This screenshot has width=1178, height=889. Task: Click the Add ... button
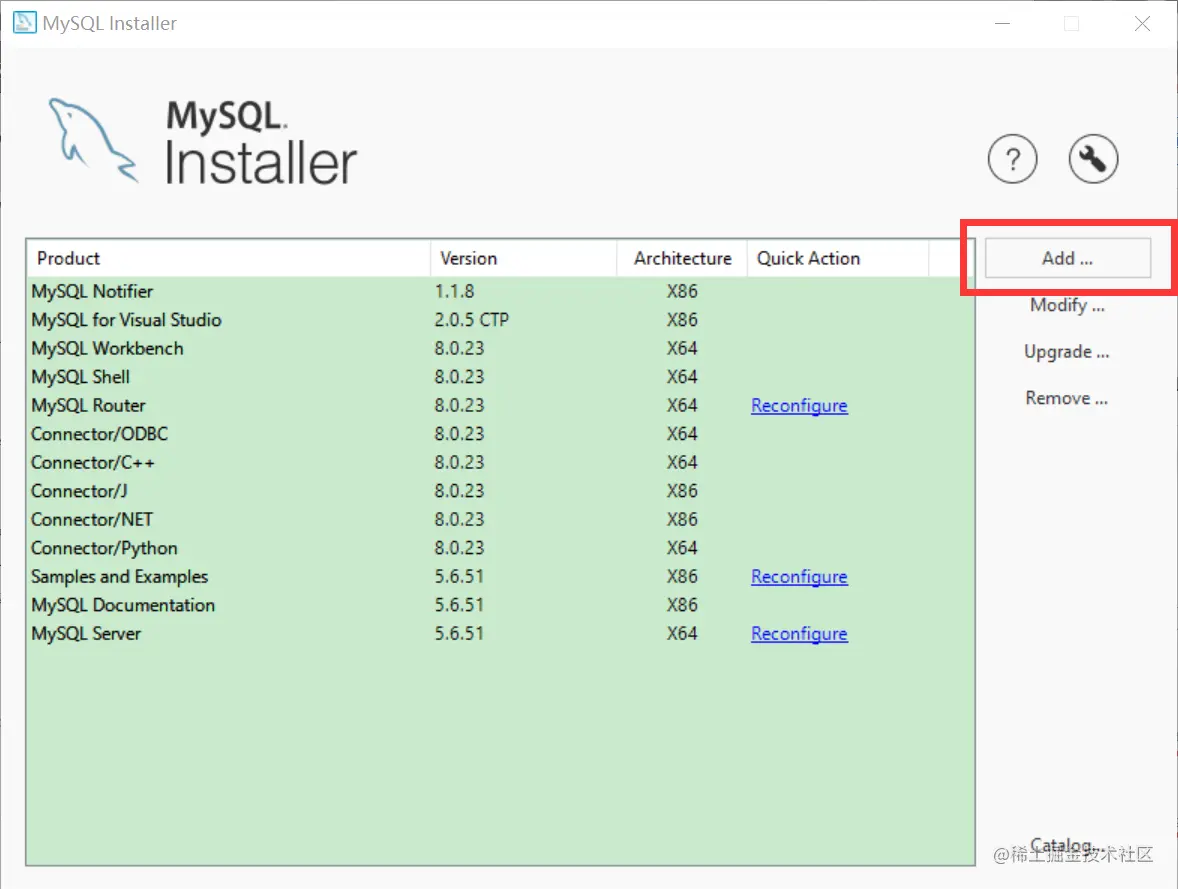click(x=1068, y=259)
